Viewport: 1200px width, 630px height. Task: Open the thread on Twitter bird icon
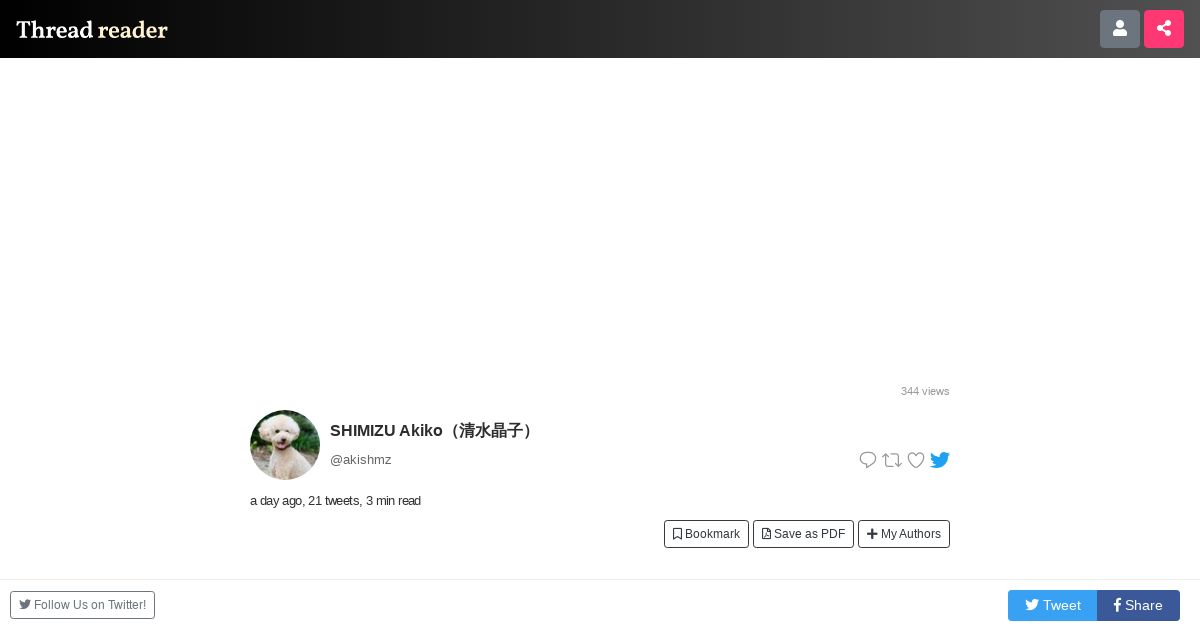940,460
